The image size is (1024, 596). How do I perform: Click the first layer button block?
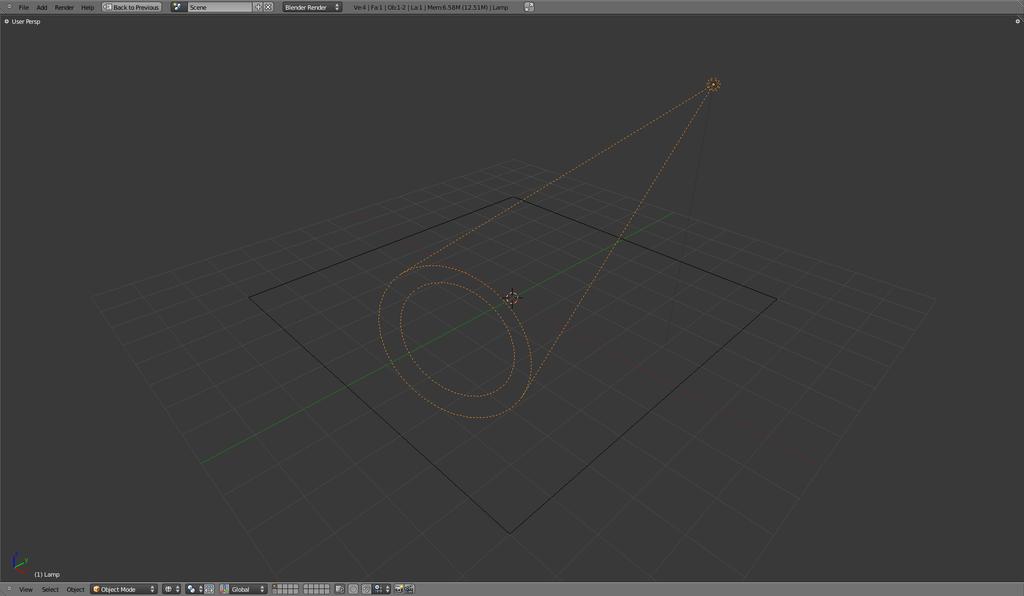pos(285,589)
